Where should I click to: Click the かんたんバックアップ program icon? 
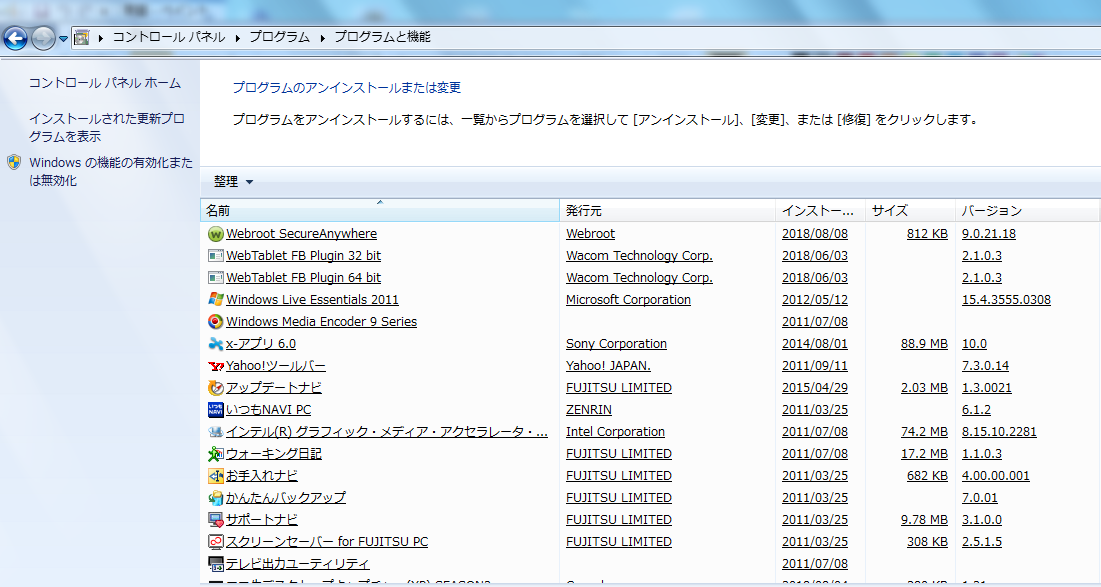(x=216, y=498)
